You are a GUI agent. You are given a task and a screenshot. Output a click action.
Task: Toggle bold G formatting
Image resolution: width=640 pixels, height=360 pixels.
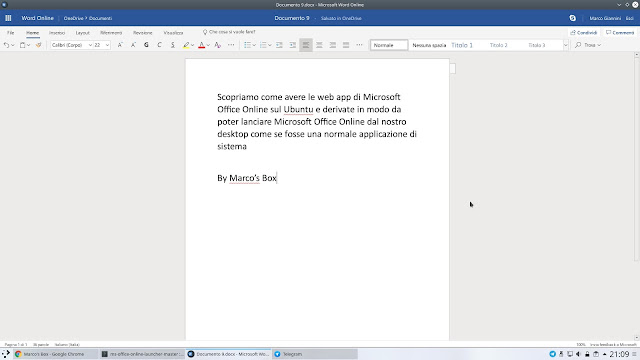[146, 45]
